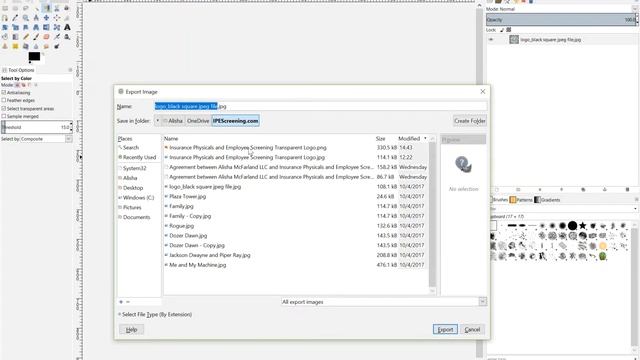
Task: Click the create new layer icon
Action: click(497, 189)
